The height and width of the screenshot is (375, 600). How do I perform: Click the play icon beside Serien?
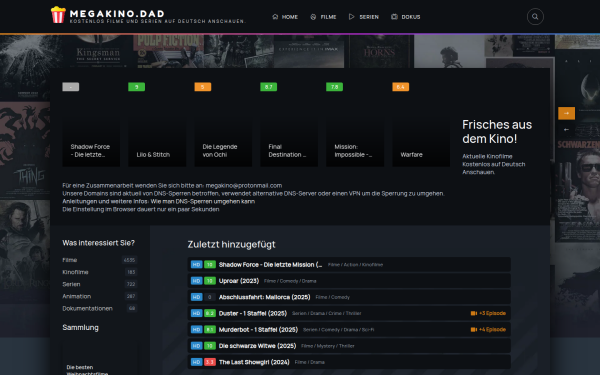351,17
